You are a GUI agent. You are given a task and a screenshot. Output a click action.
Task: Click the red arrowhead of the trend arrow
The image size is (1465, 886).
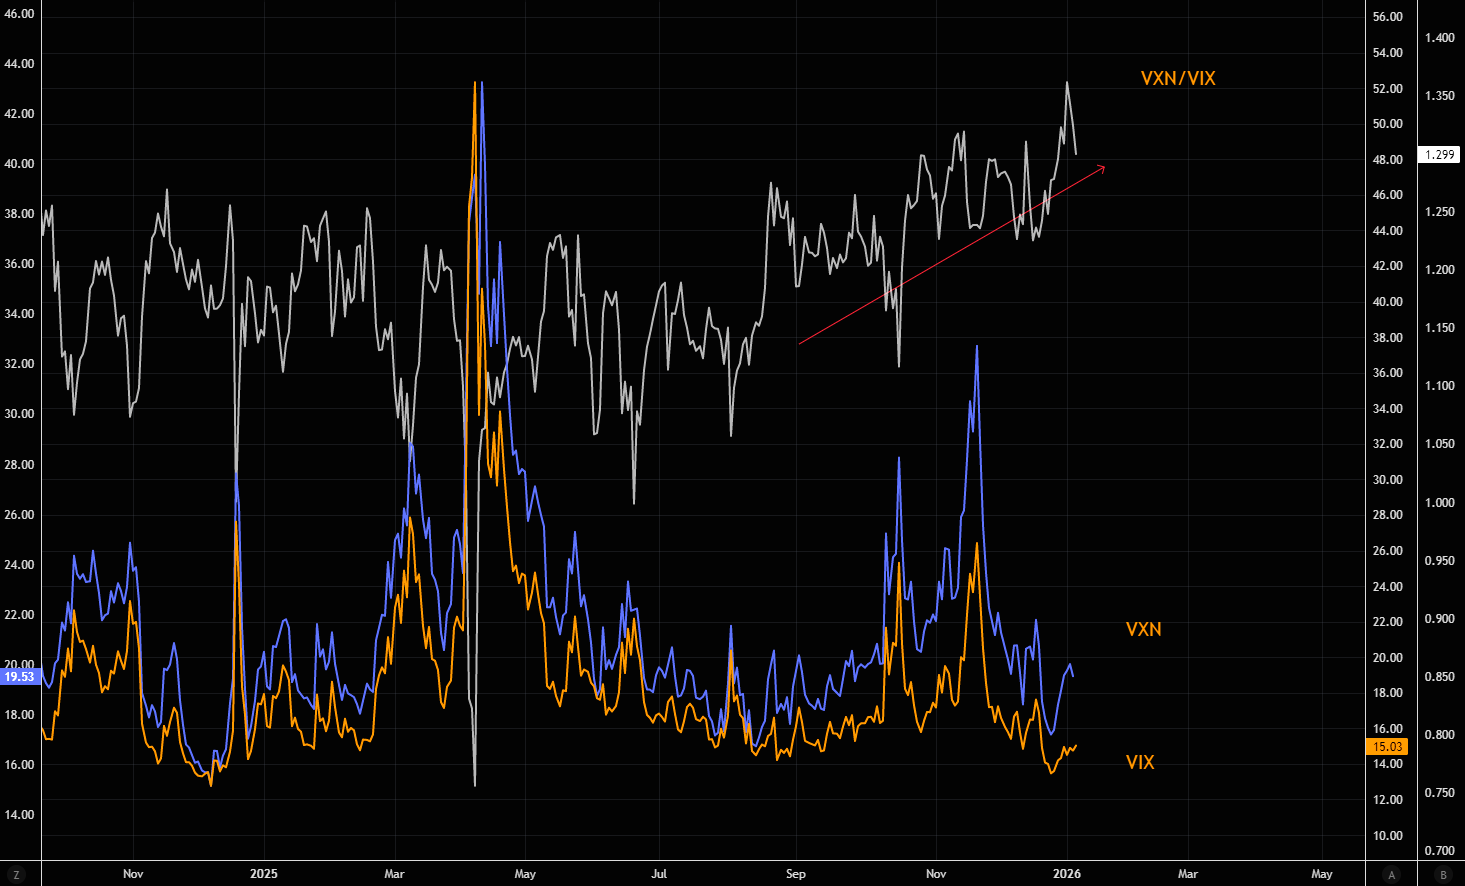click(1101, 167)
